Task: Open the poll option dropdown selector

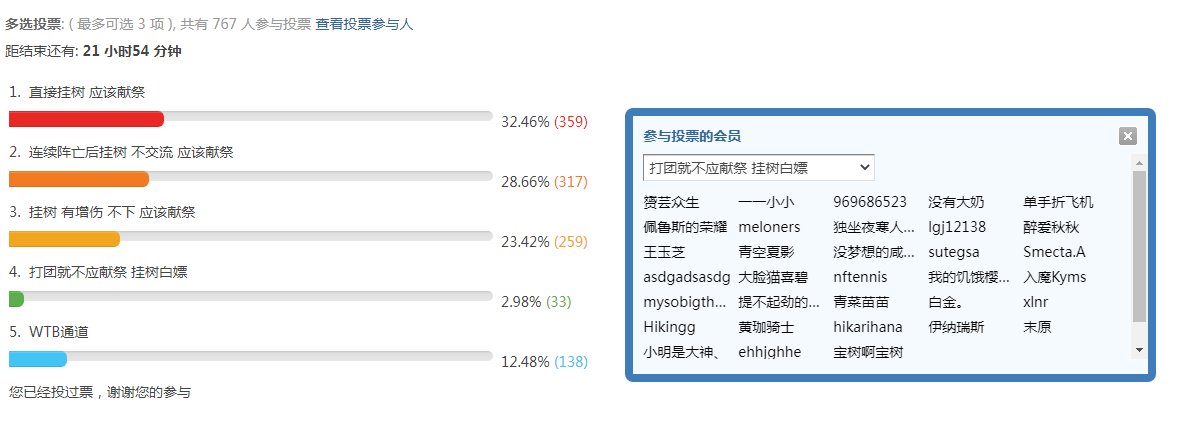Action: coord(759,167)
